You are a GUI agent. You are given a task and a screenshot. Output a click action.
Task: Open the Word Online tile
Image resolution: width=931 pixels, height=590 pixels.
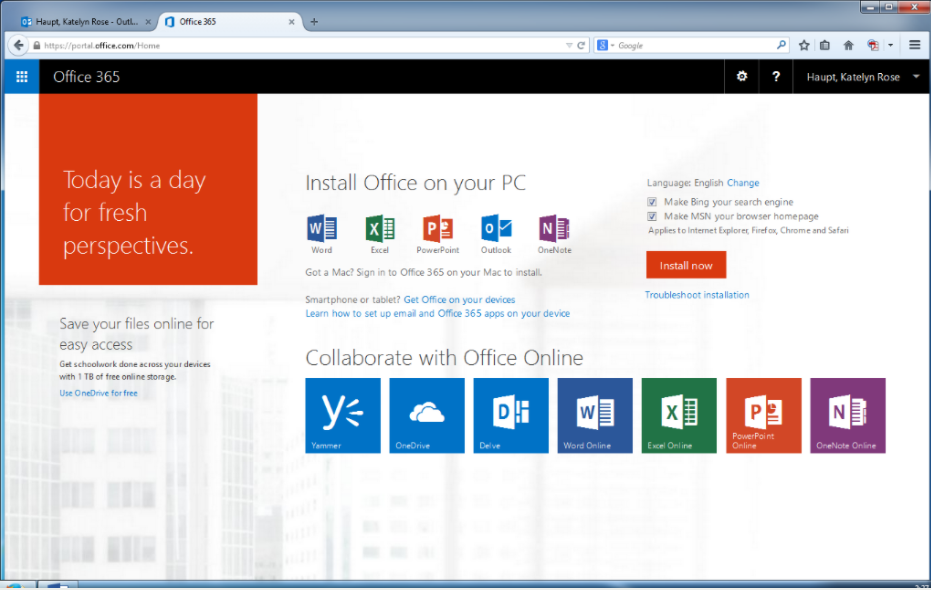[x=595, y=415]
